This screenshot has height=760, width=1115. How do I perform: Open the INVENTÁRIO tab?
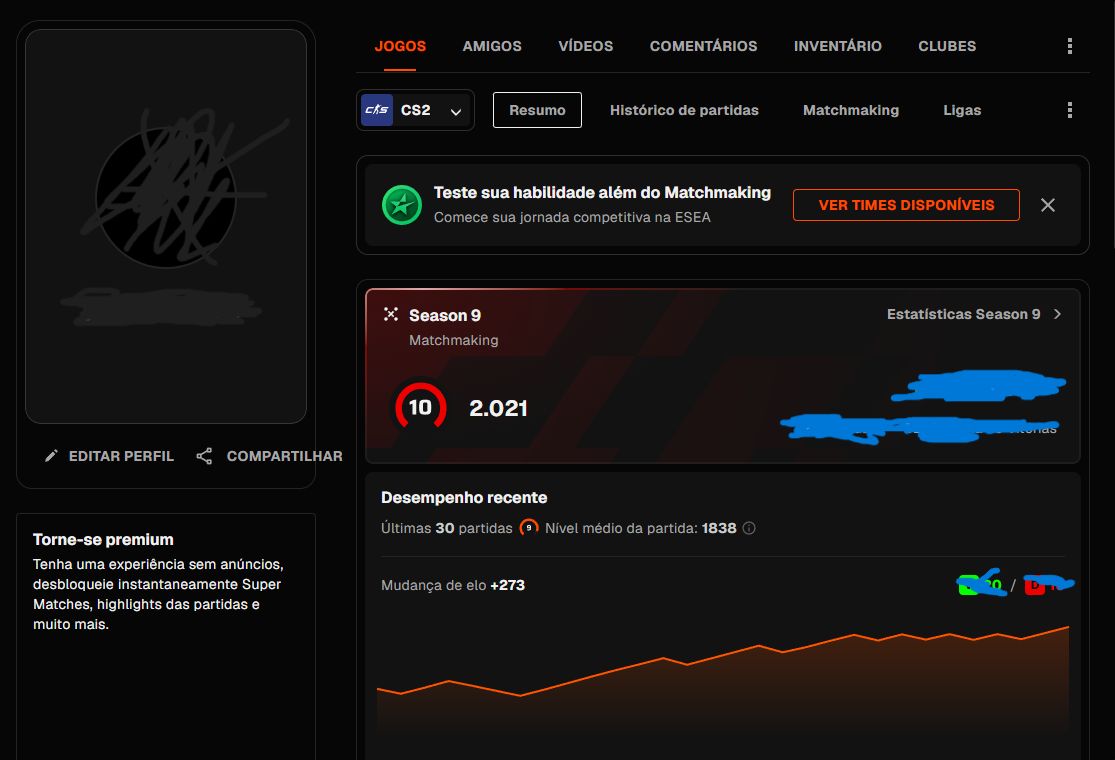[x=838, y=46]
